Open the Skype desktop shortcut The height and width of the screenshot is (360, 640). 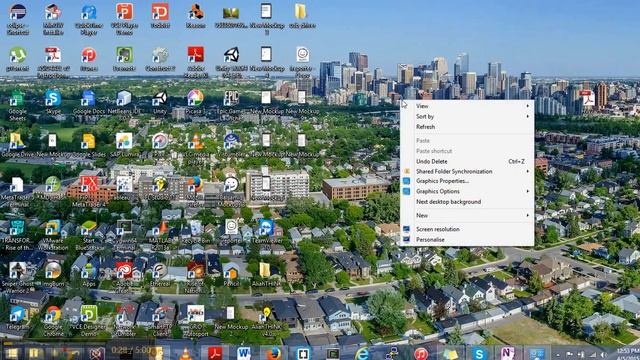point(53,102)
